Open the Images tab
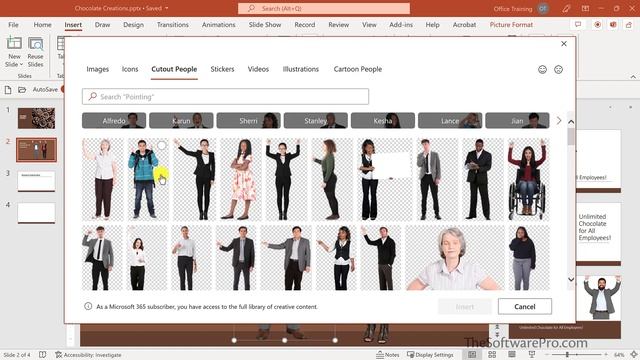This screenshot has height=360, width=640. click(98, 69)
